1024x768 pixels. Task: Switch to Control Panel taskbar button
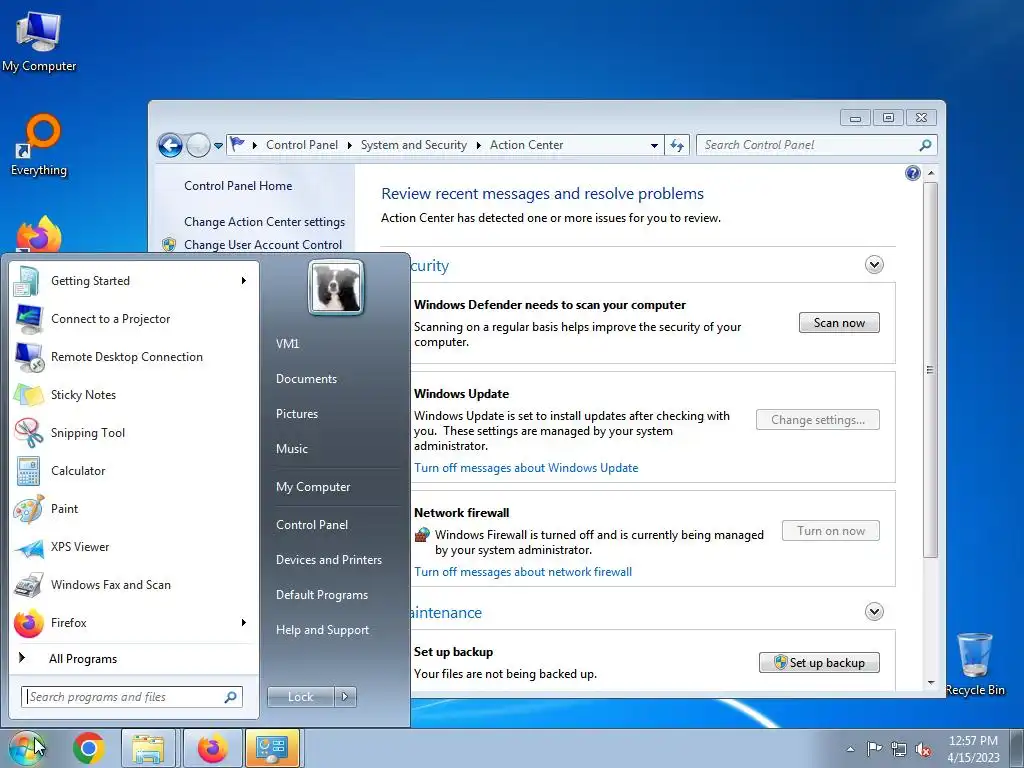[x=272, y=748]
